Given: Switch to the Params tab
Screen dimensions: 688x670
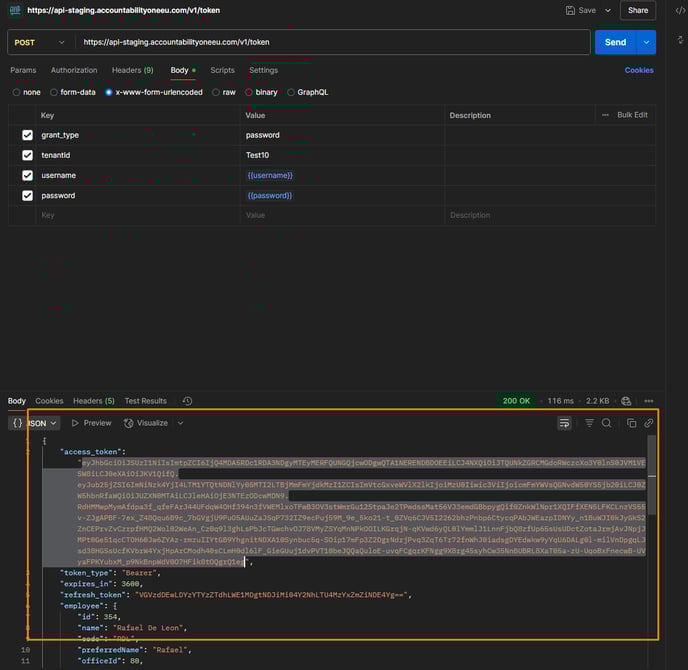Looking at the screenshot, I should (x=23, y=70).
